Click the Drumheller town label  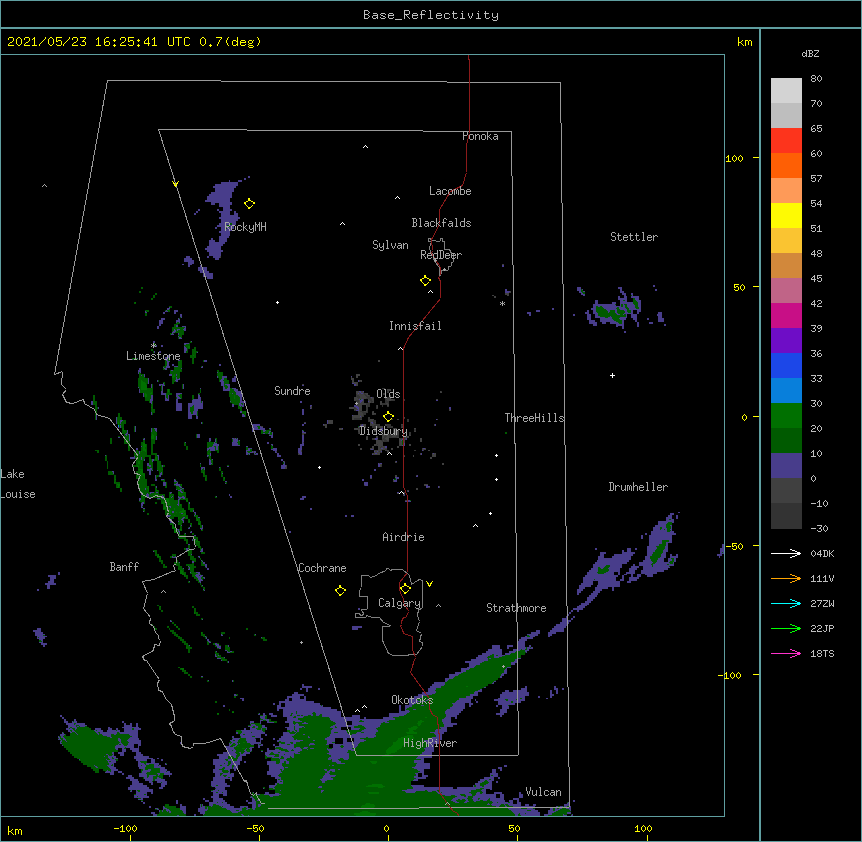pos(638,487)
